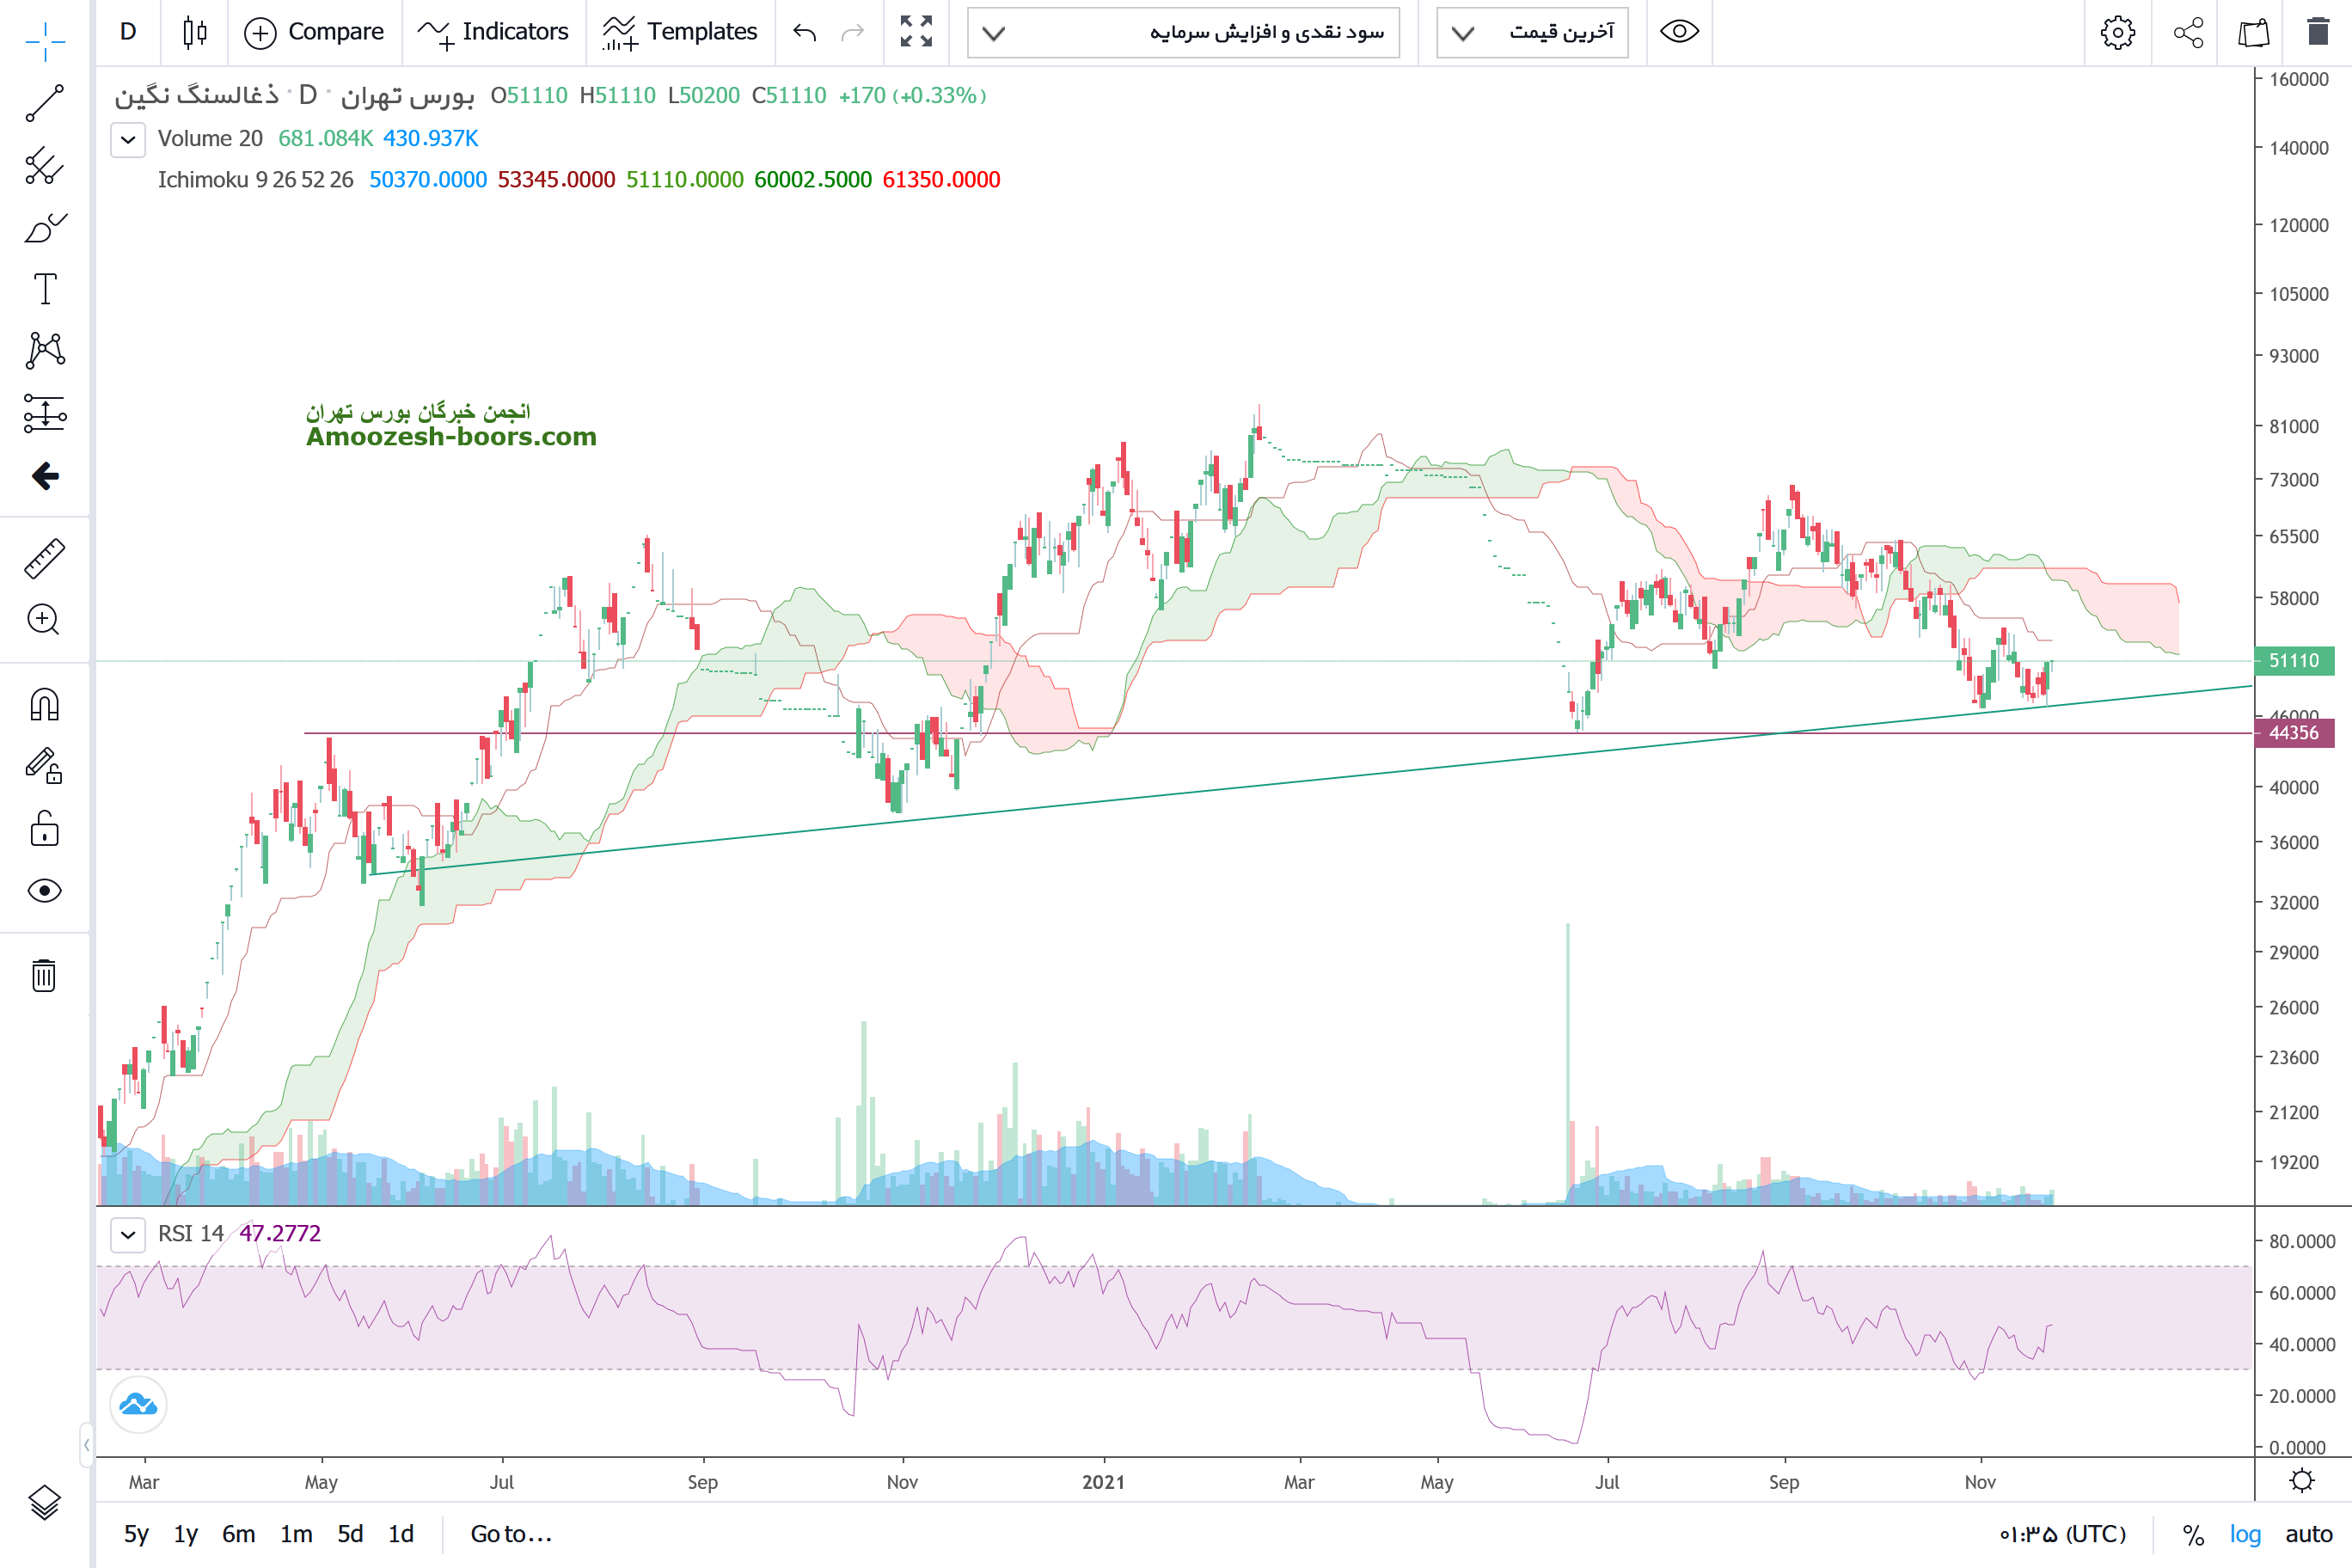Open the آخرین قیمت dropdown
This screenshot has height=1568, width=2352.
[x=1532, y=32]
